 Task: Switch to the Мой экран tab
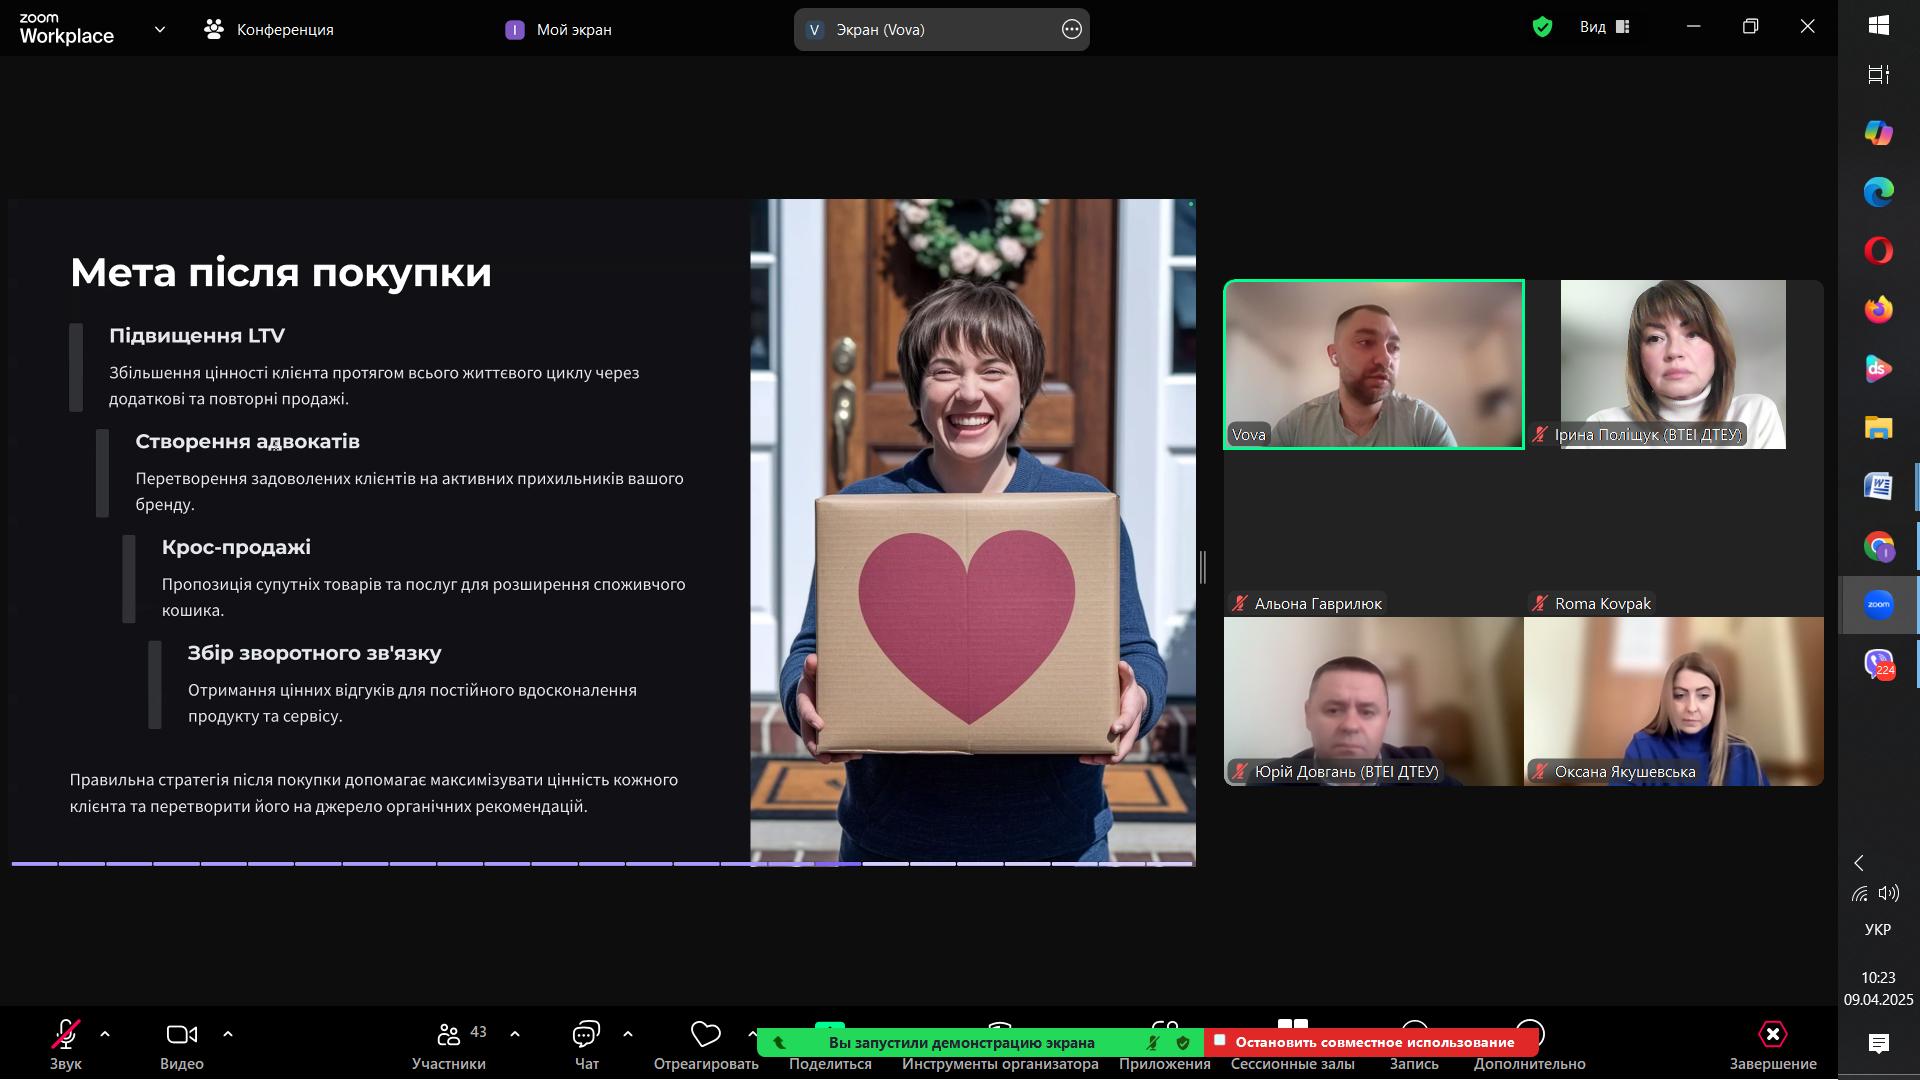coord(559,29)
